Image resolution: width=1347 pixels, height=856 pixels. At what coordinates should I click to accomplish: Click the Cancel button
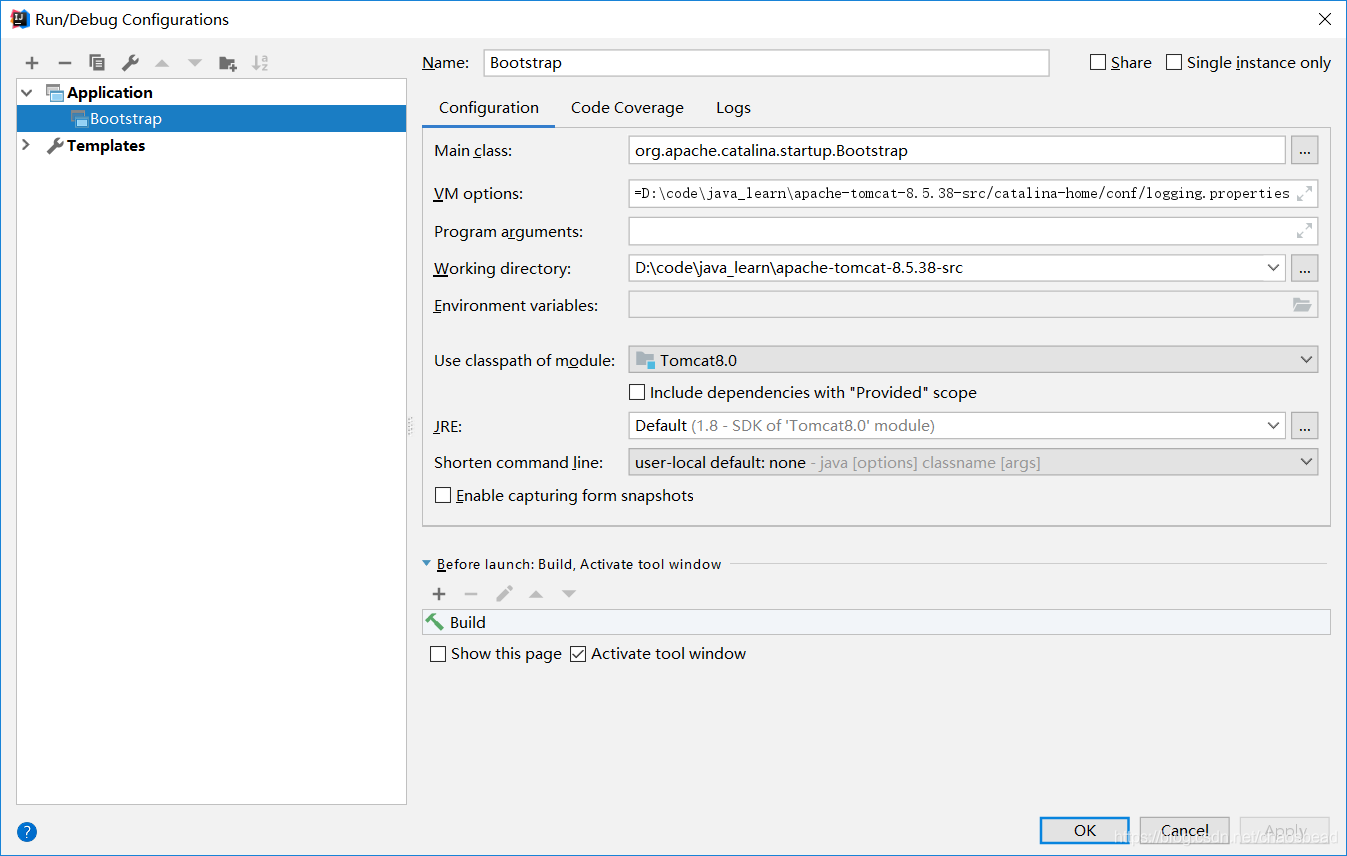tap(1185, 830)
